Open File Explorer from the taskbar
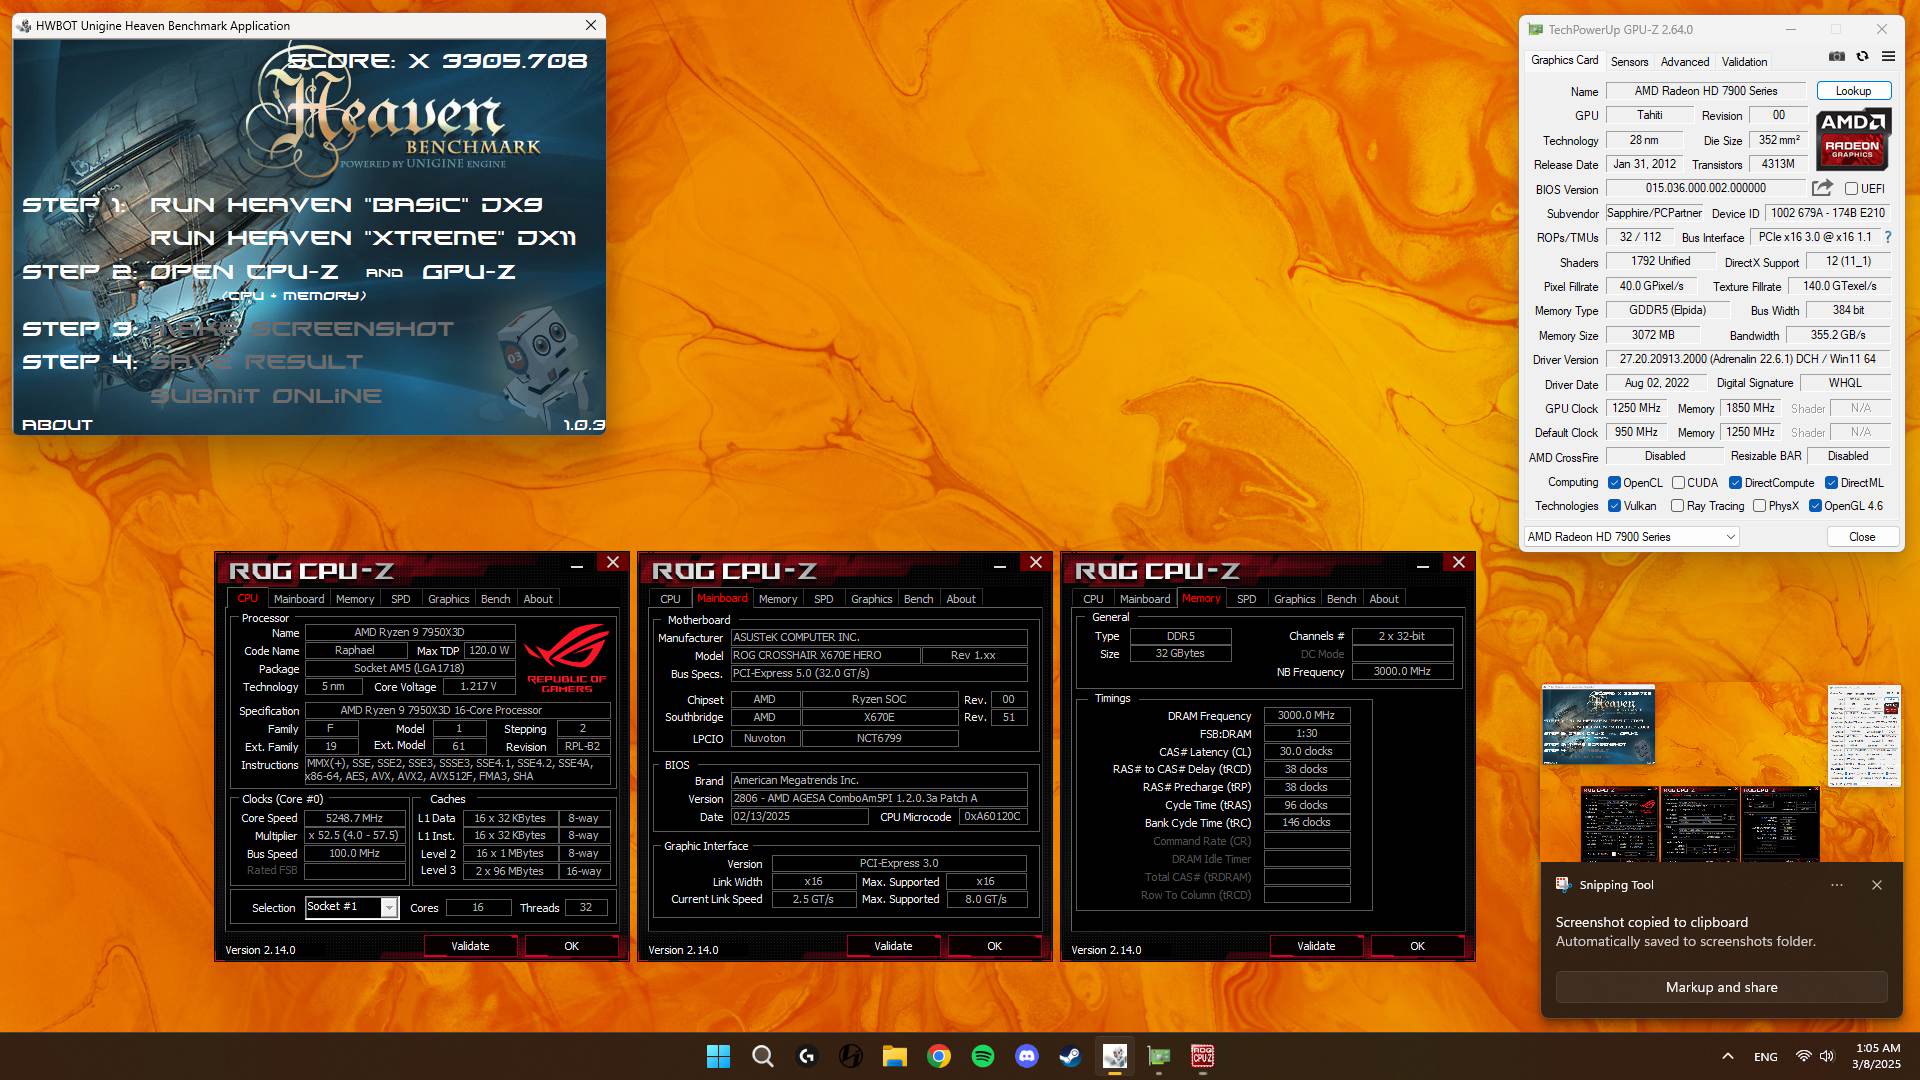The height and width of the screenshot is (1080, 1920). (894, 1056)
